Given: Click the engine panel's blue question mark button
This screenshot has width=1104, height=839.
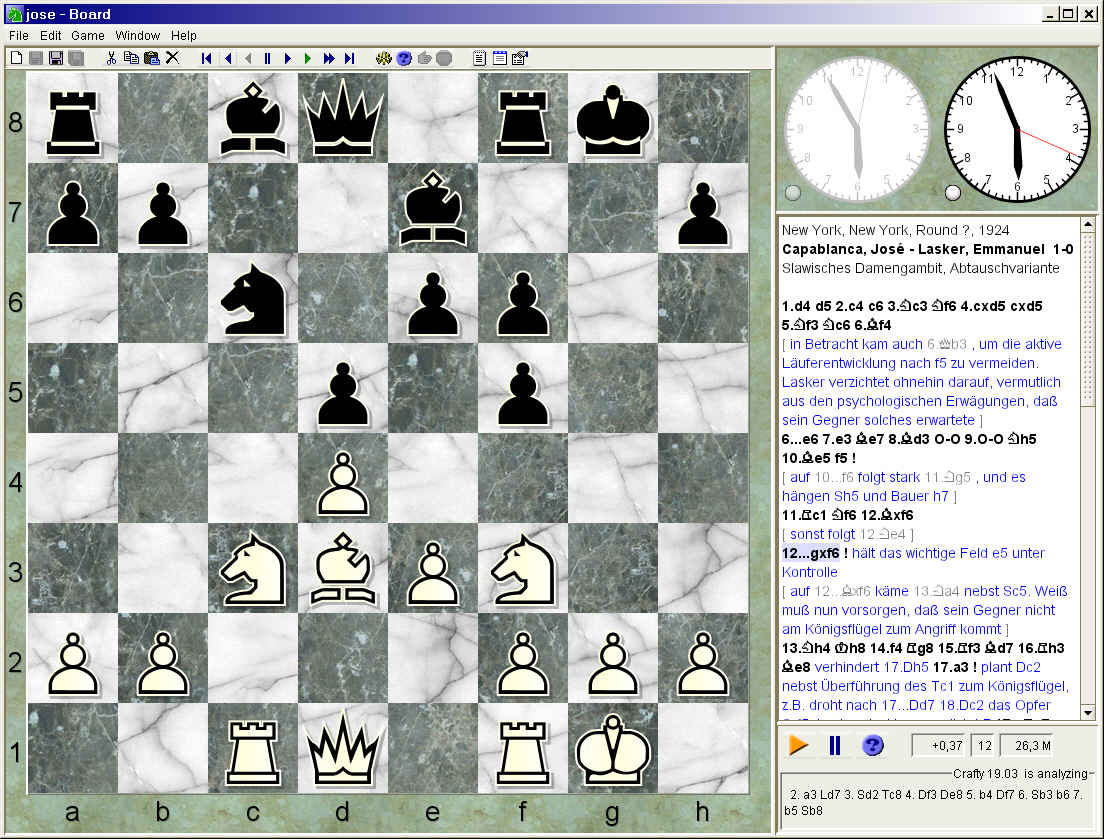Looking at the screenshot, I should tap(872, 745).
